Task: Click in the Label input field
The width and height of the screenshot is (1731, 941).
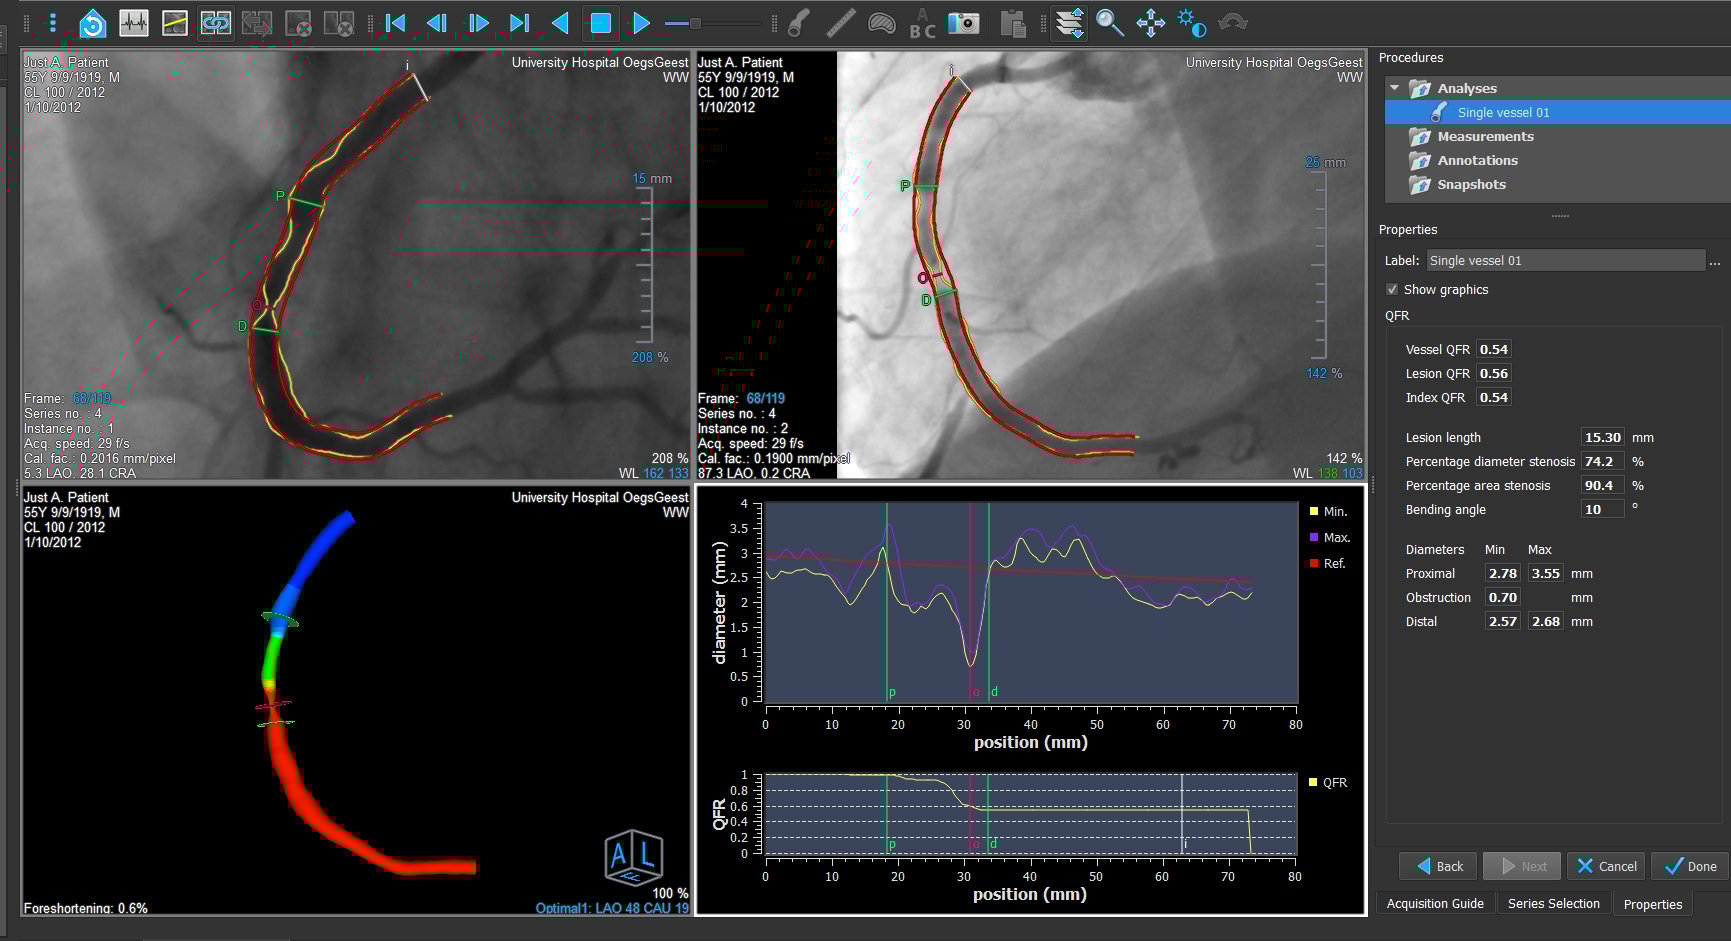Action: 1564,260
